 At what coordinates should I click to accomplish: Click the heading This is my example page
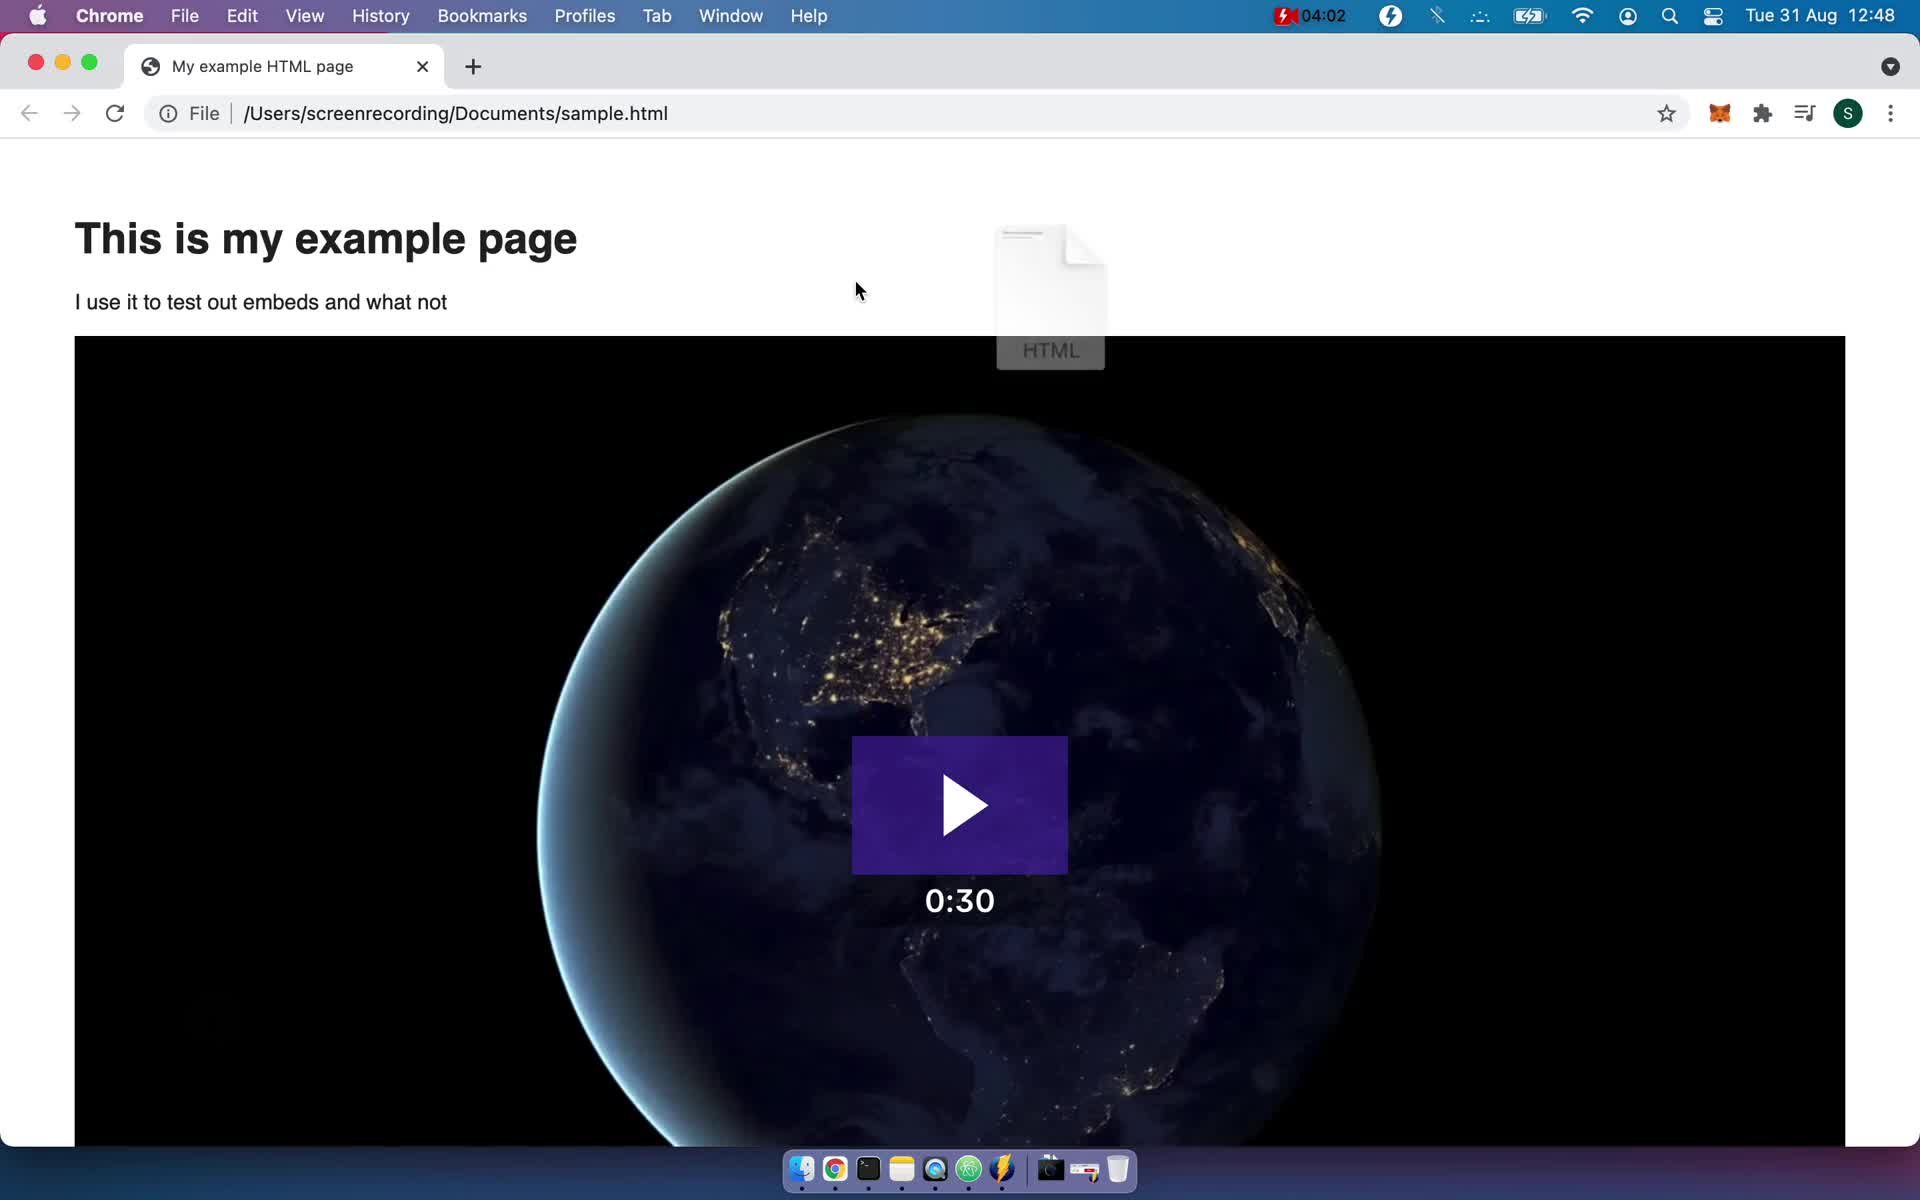(326, 239)
